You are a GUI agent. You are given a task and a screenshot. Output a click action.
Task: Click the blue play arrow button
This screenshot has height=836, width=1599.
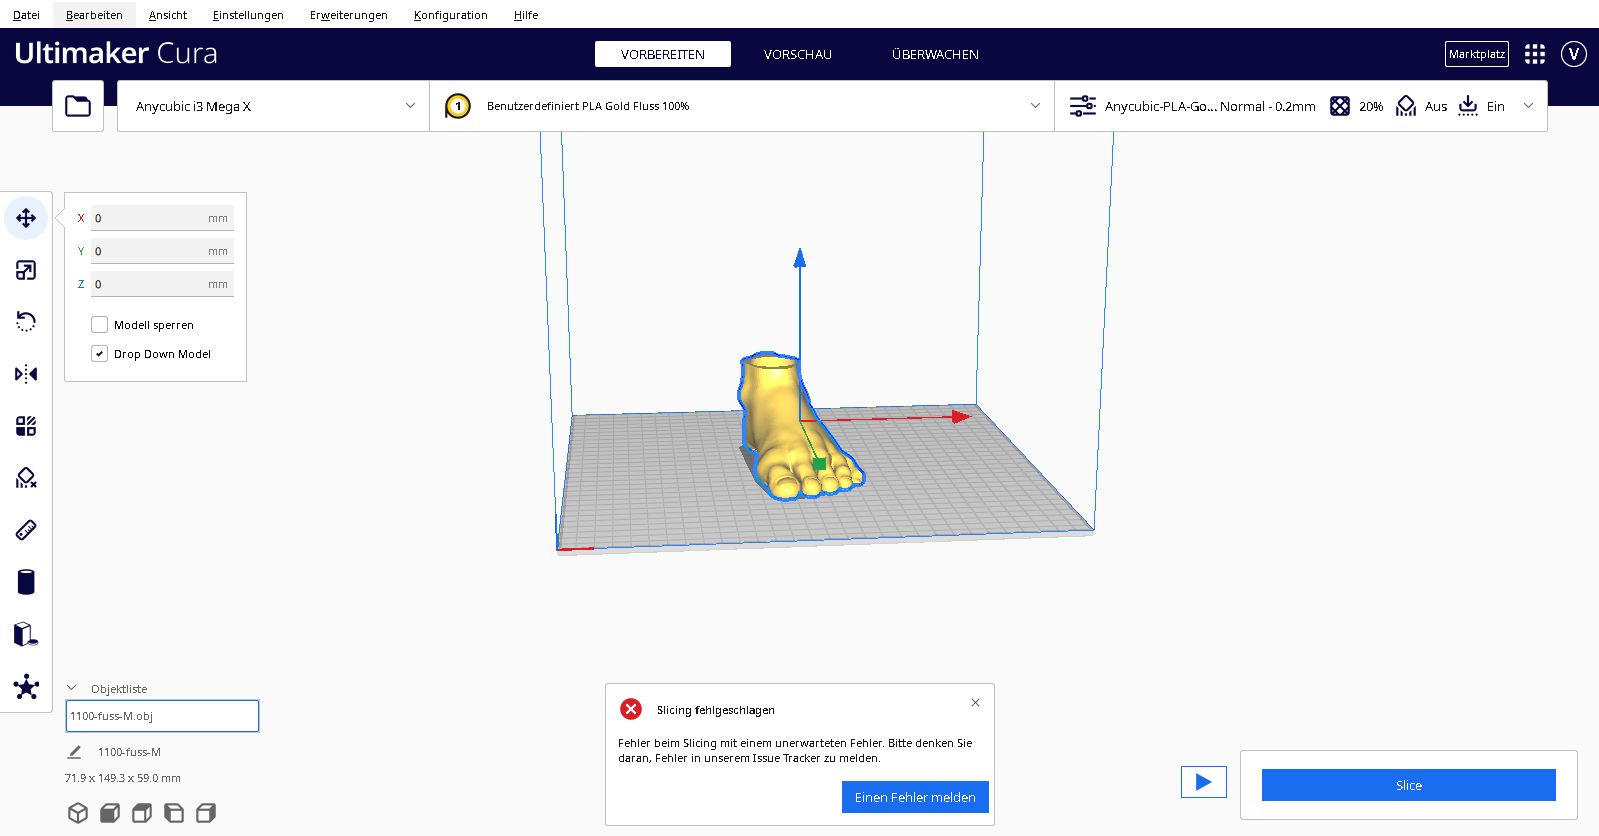tap(1204, 782)
